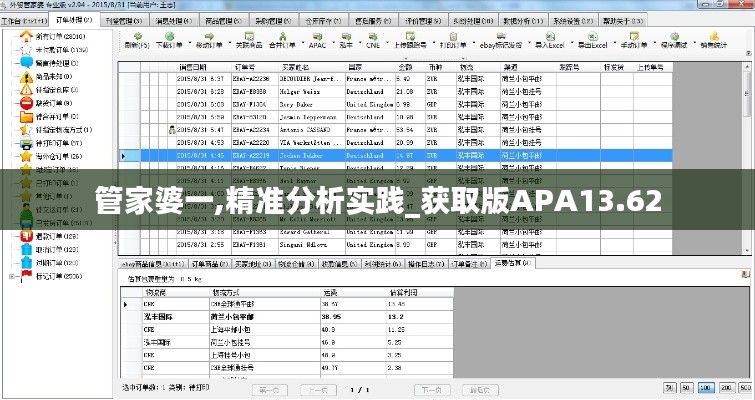Viewport: 755px width, 400px height.
Task: Open the 订单备注 detail tab
Action: [x=469, y=264]
